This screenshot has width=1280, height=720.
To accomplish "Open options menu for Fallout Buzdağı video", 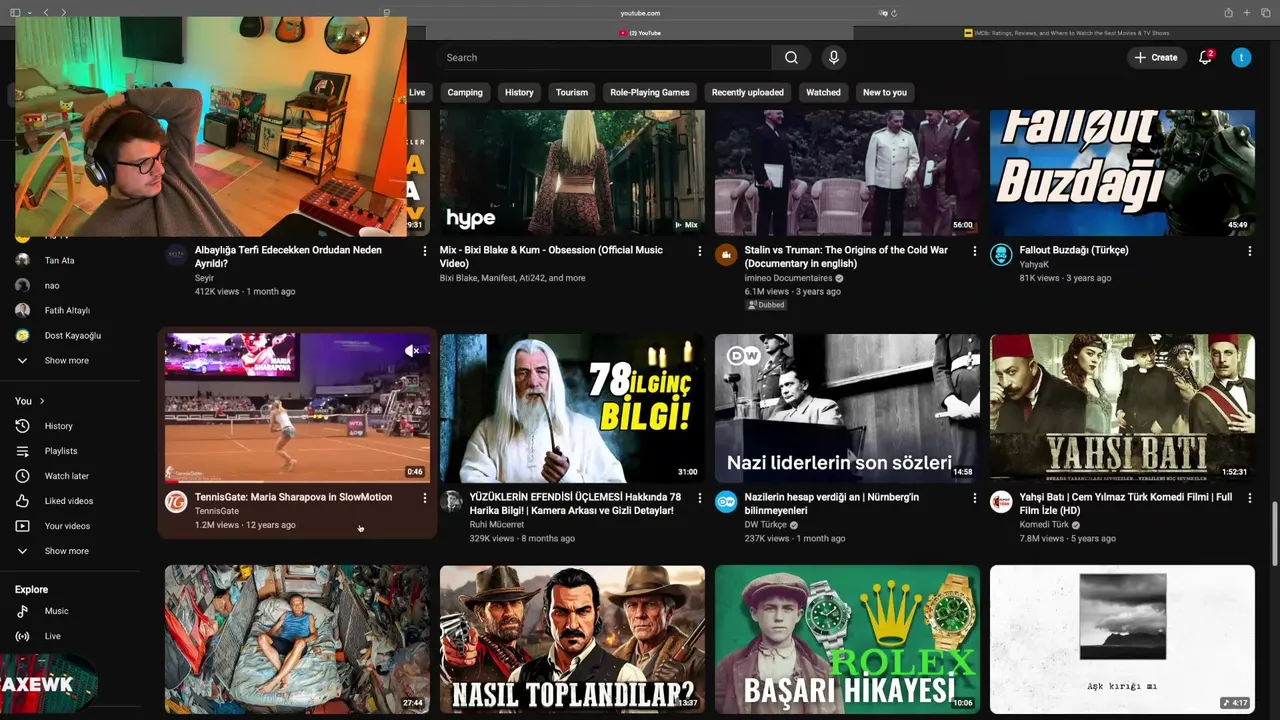I will point(1249,251).
